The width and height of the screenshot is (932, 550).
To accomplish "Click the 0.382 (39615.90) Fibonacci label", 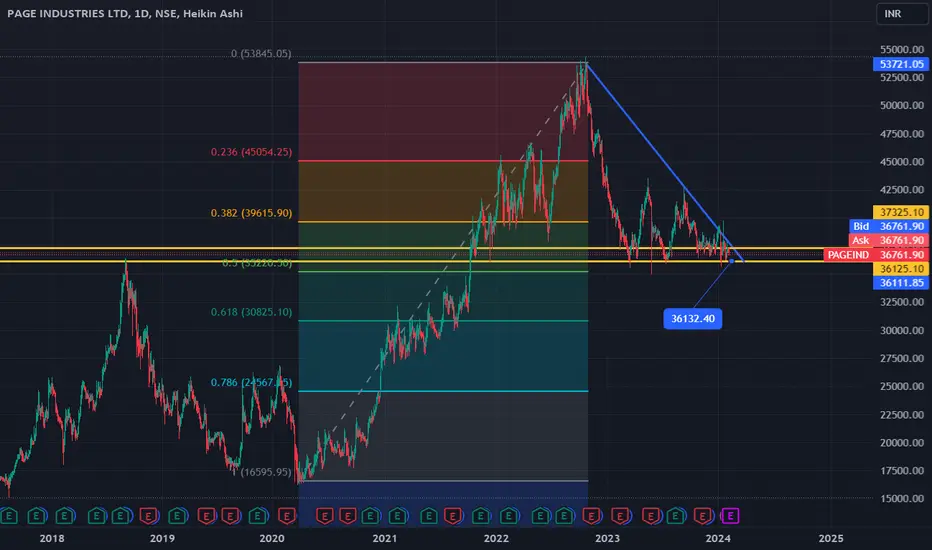I will pyautogui.click(x=251, y=213).
